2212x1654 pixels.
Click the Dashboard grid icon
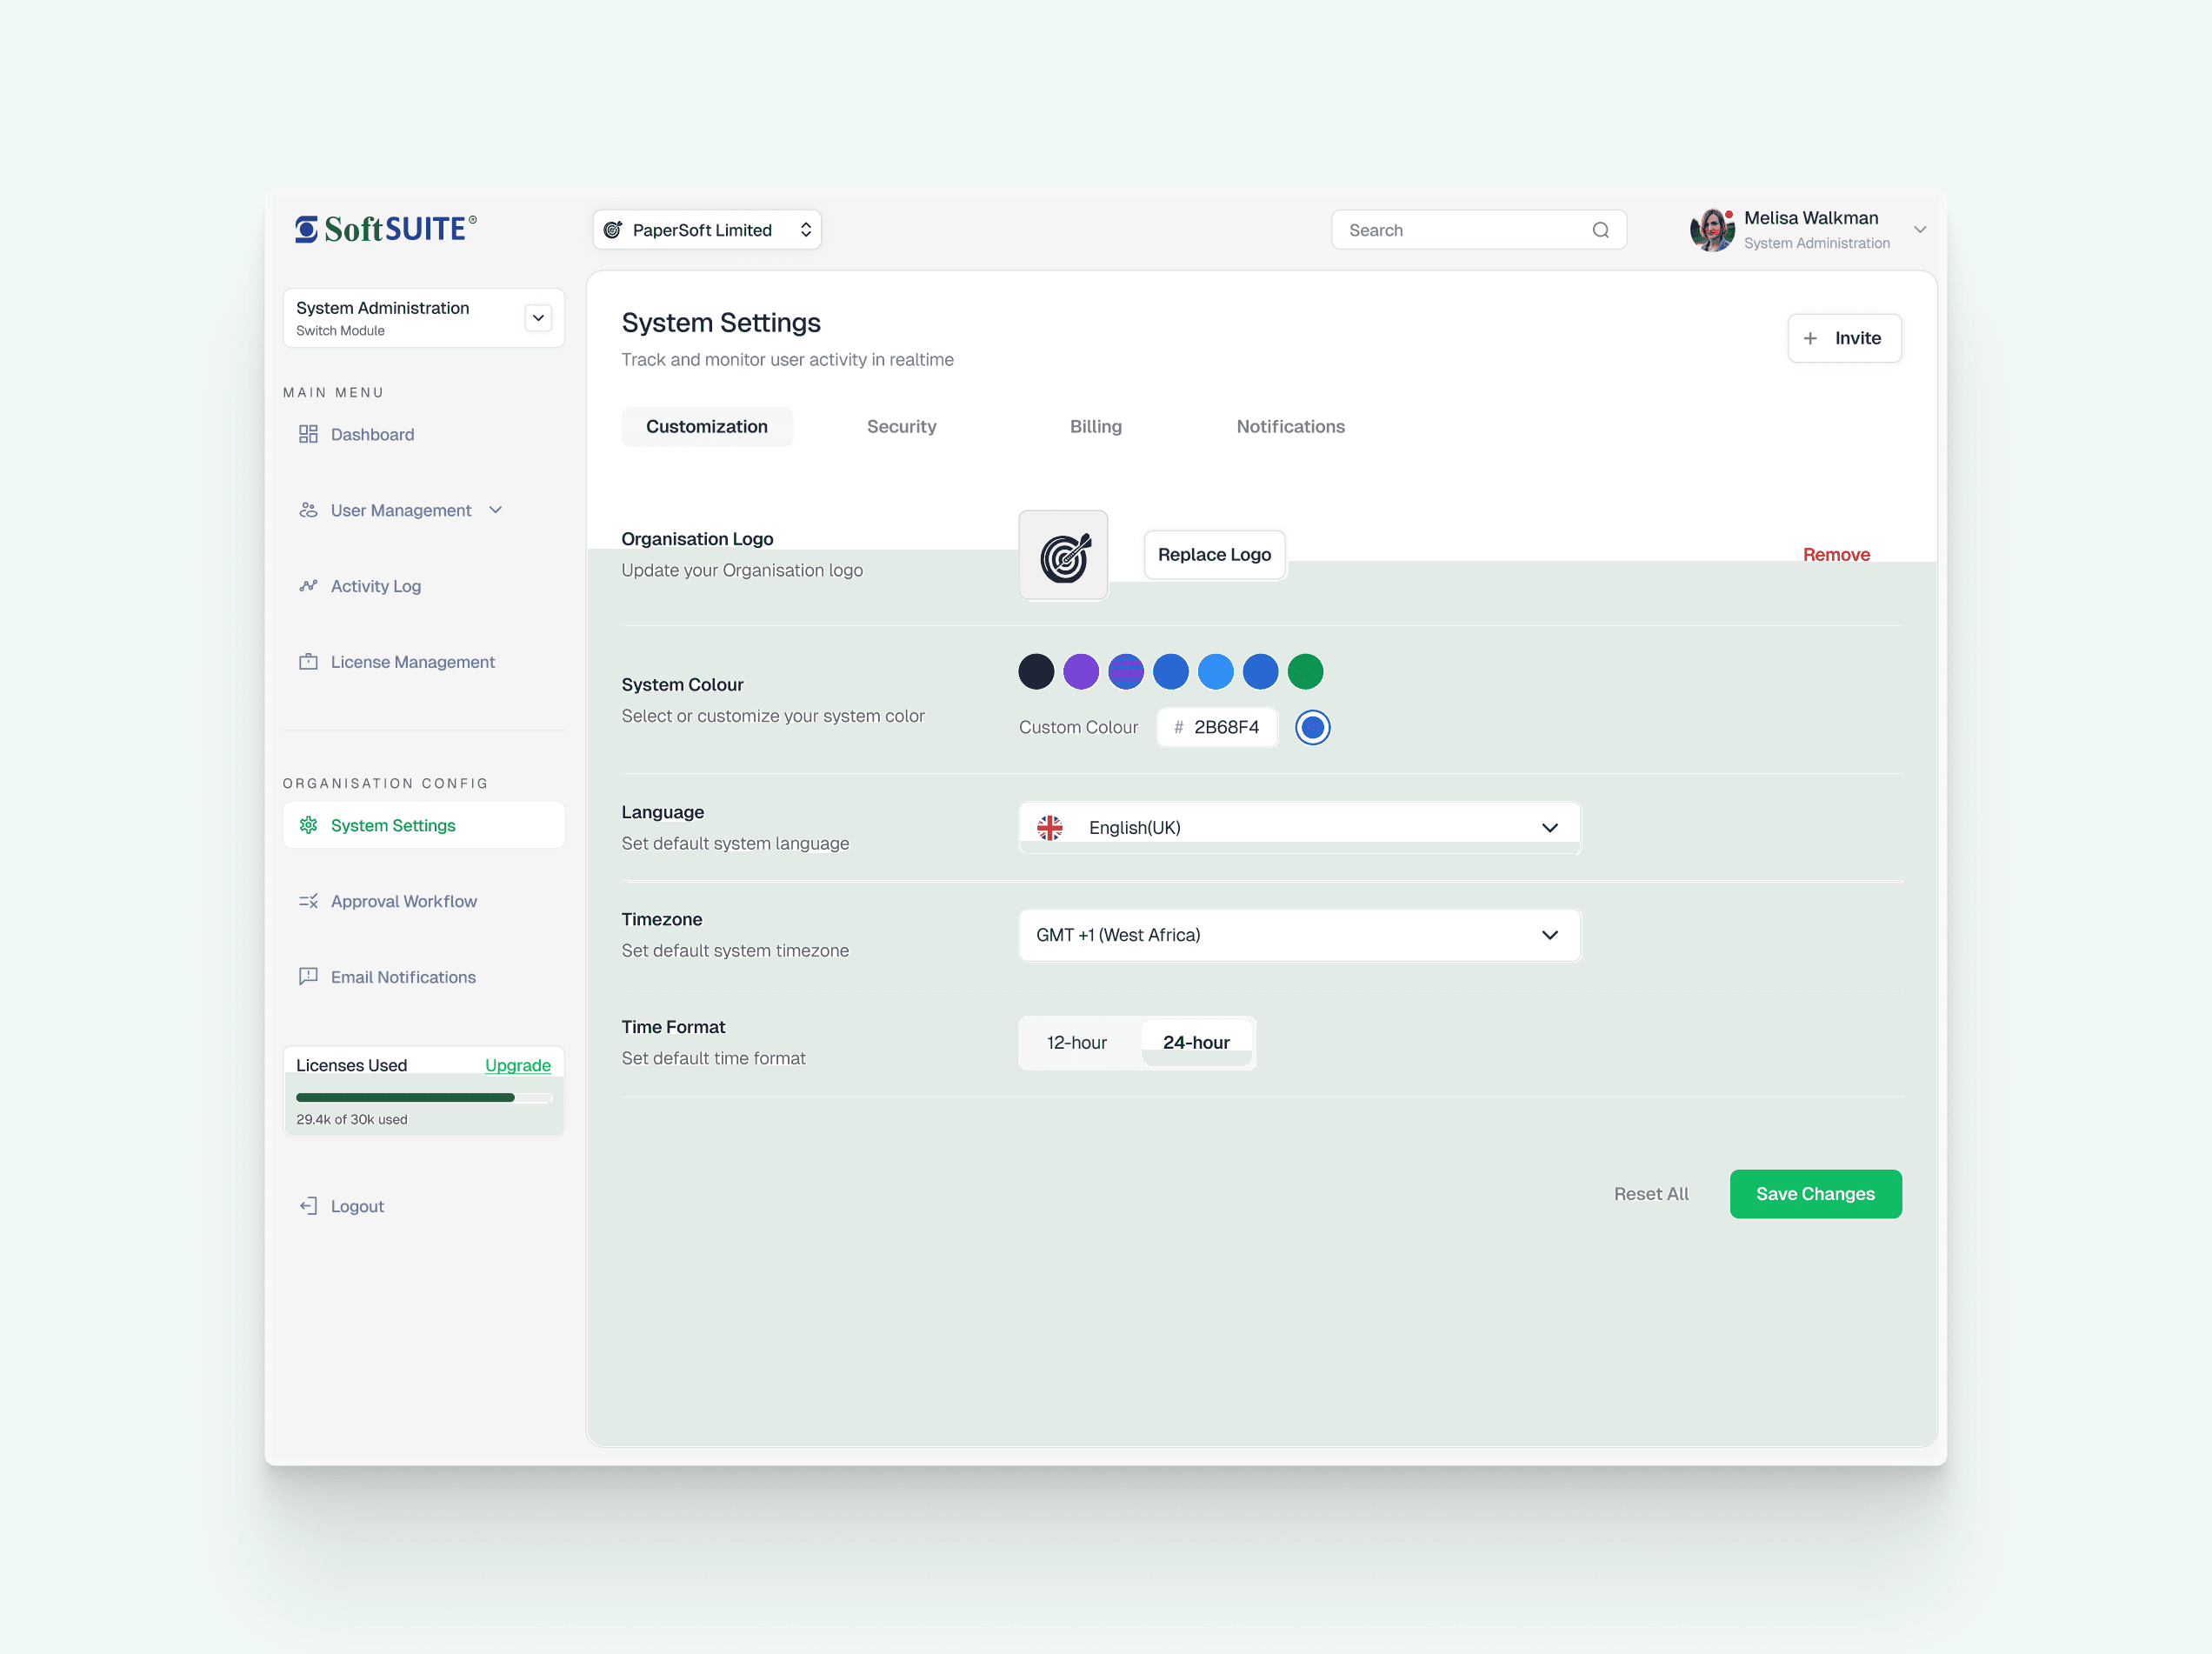click(x=308, y=434)
